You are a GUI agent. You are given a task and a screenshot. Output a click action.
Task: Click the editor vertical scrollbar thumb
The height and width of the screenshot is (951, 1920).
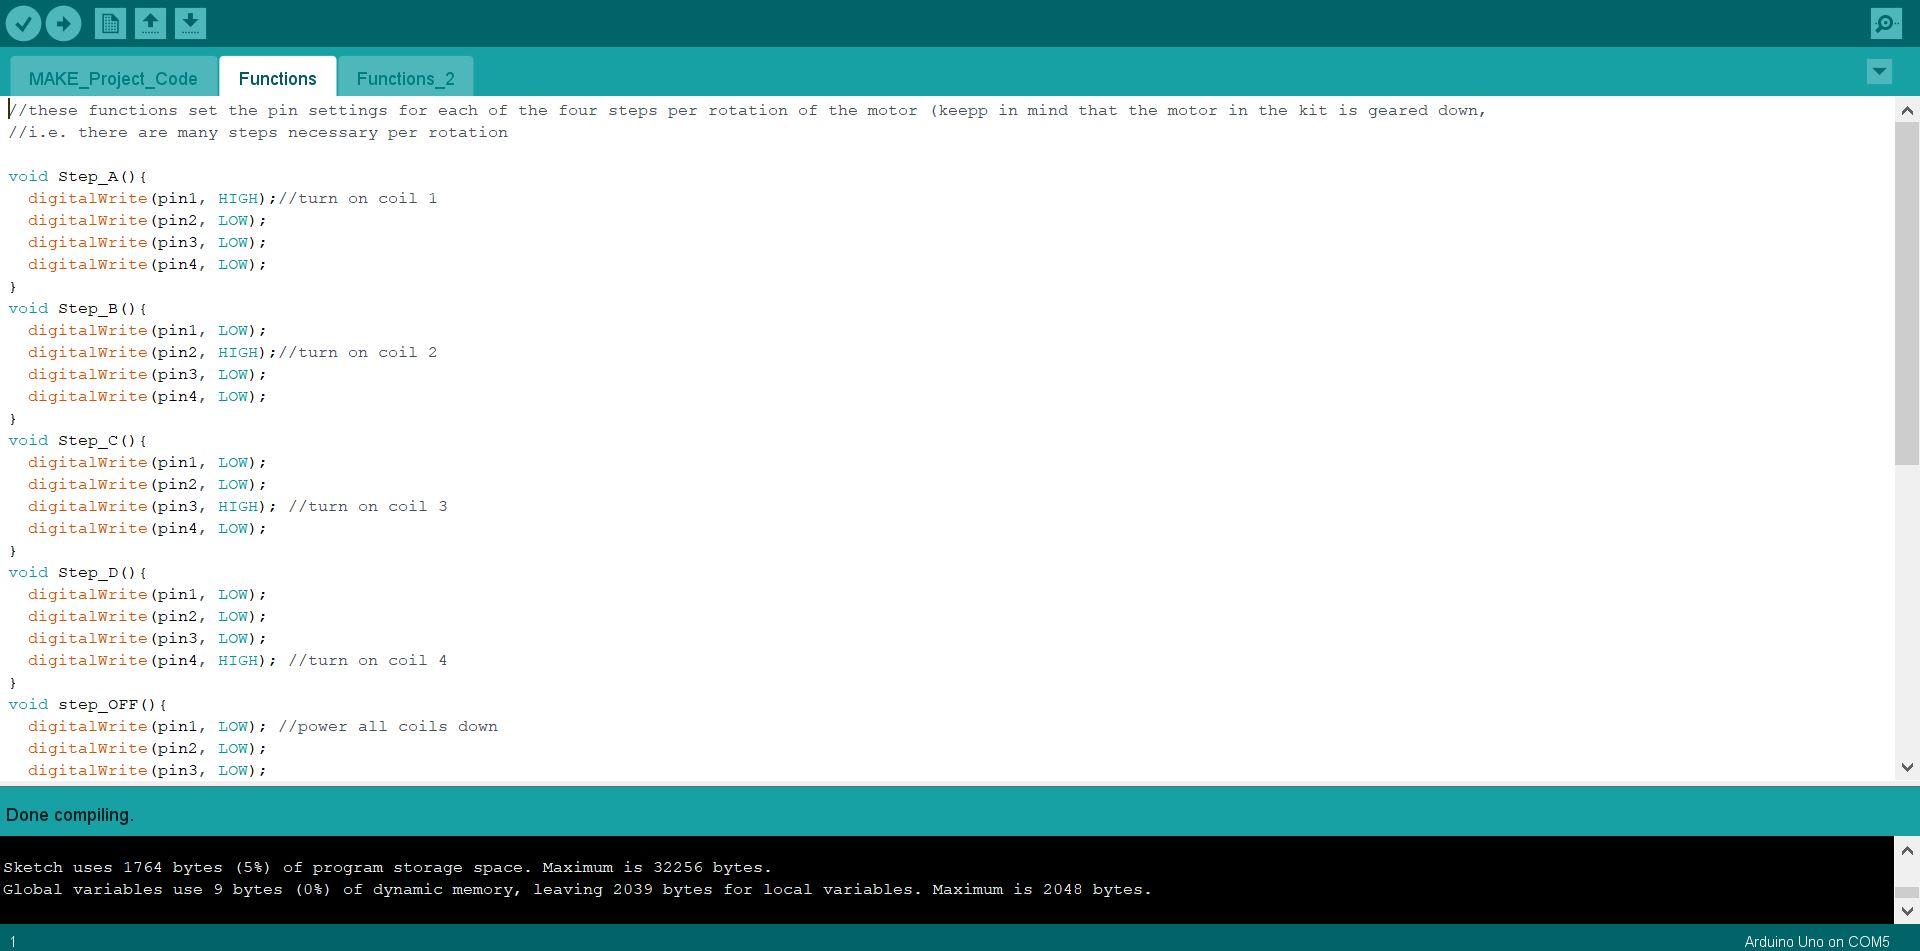tap(1906, 292)
